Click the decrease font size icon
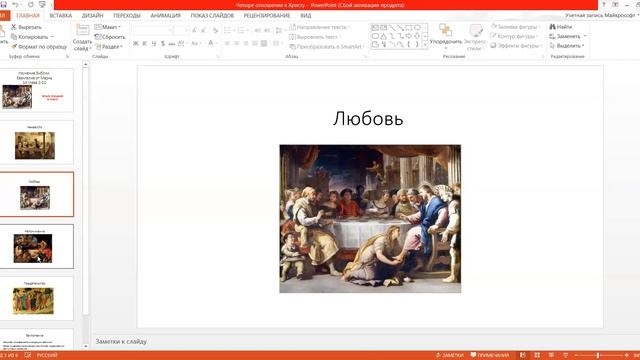 (203, 30)
